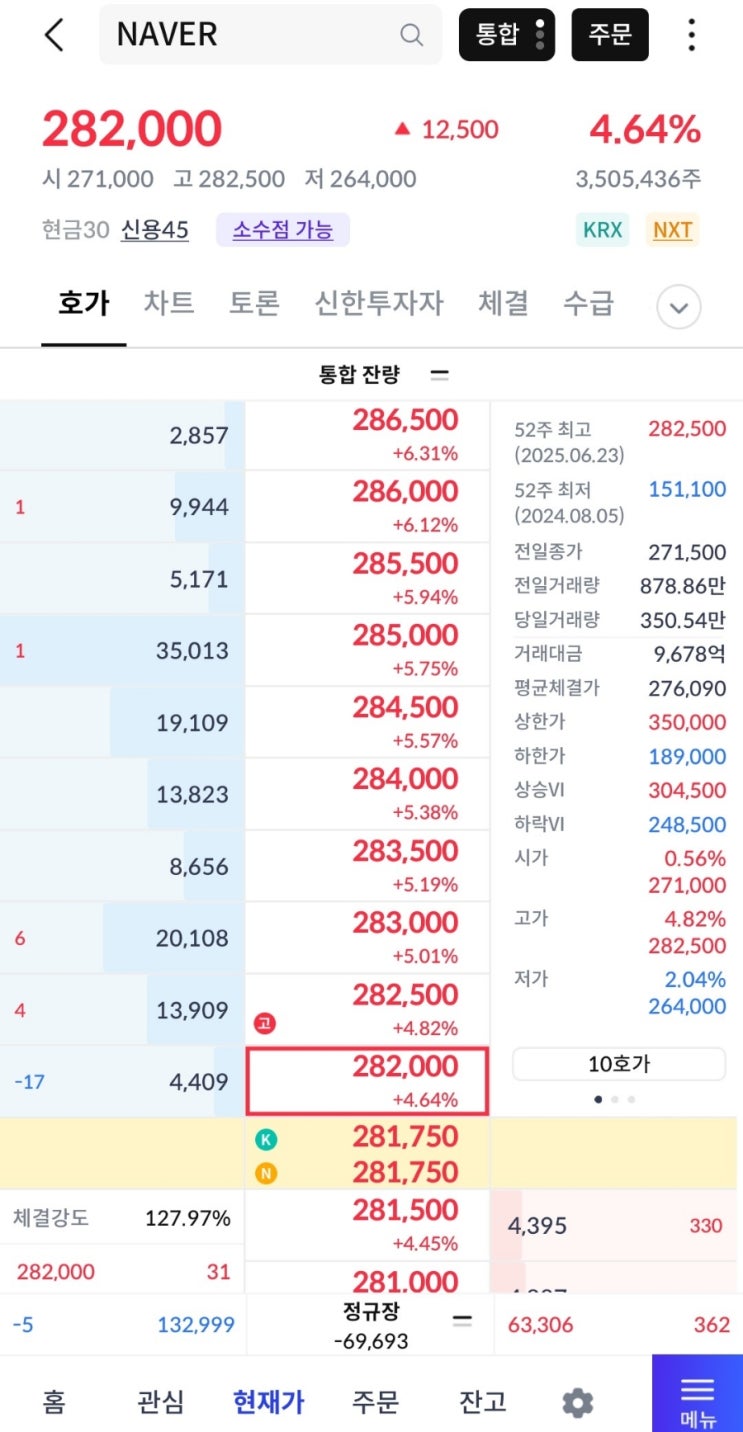Switch to the 토론 tab

tap(254, 303)
